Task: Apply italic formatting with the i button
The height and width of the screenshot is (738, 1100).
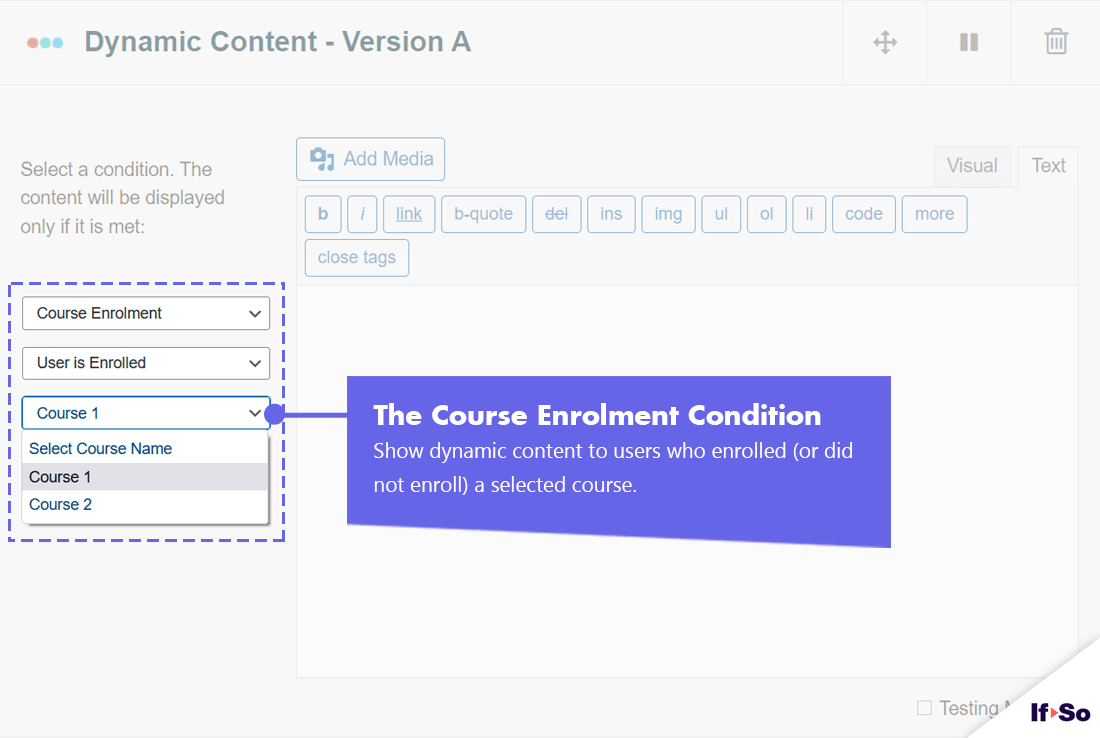Action: click(x=362, y=213)
